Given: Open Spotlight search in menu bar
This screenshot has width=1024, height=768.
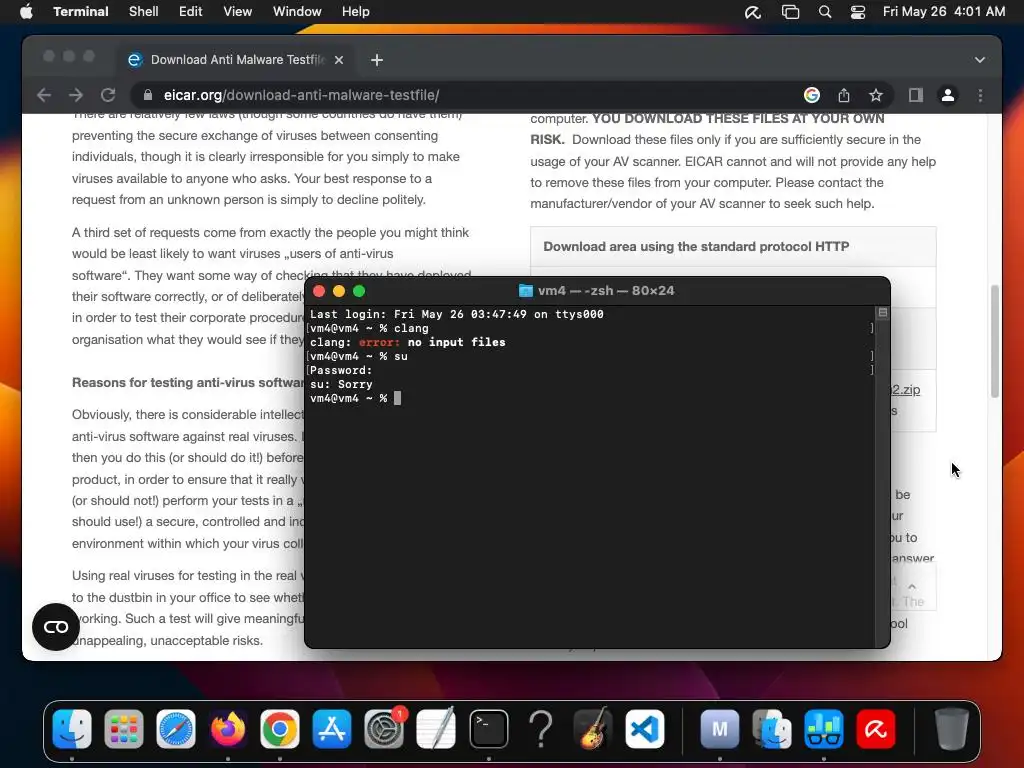Looking at the screenshot, I should coord(825,12).
